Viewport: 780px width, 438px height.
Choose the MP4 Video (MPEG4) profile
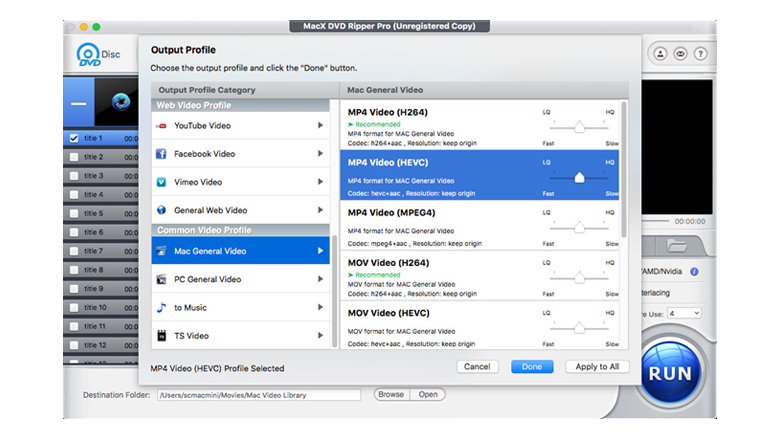tap(480, 225)
